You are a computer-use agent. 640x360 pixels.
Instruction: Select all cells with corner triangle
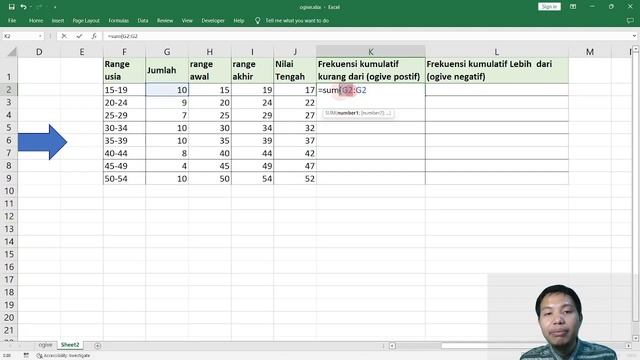[x=12, y=52]
